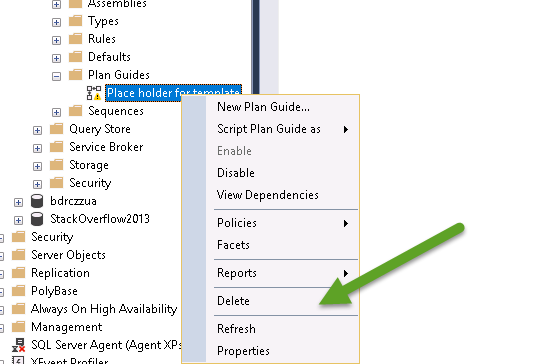
Task: Select Disable in the context menu
Action: [x=236, y=173]
